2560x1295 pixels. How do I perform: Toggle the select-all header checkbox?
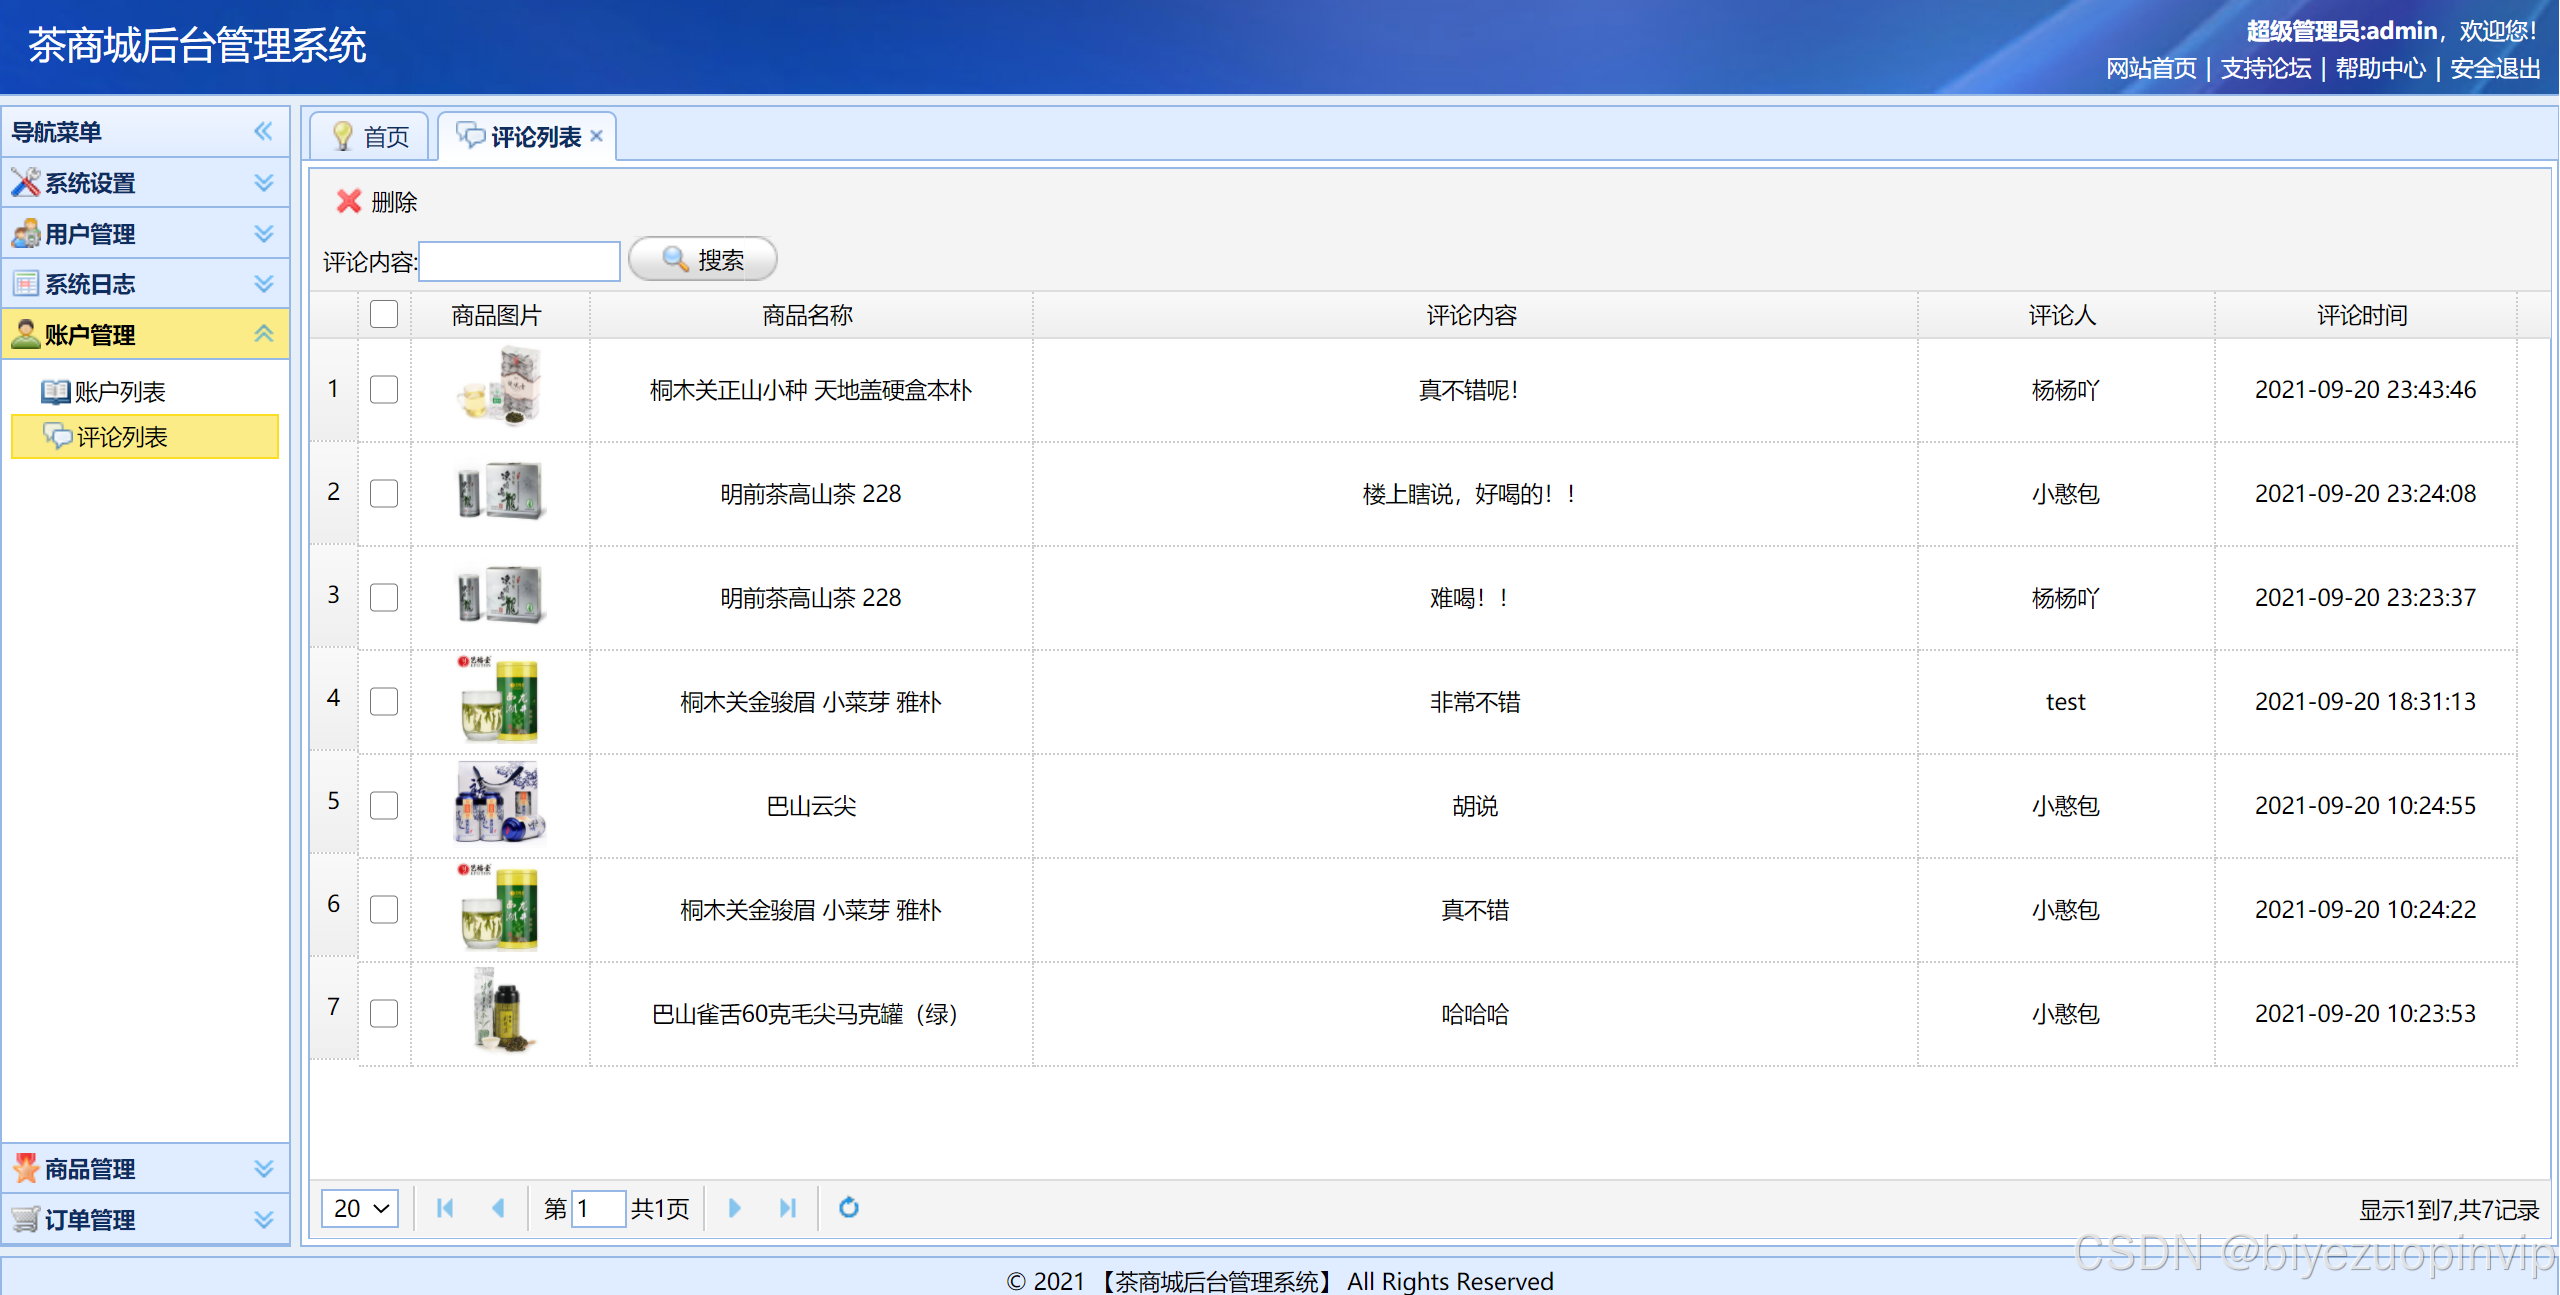(384, 315)
